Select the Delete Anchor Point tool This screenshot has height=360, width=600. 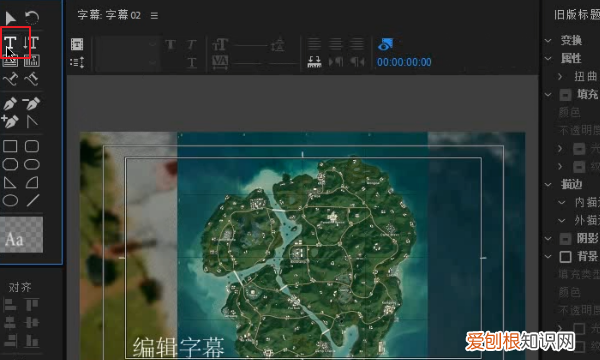coord(32,103)
